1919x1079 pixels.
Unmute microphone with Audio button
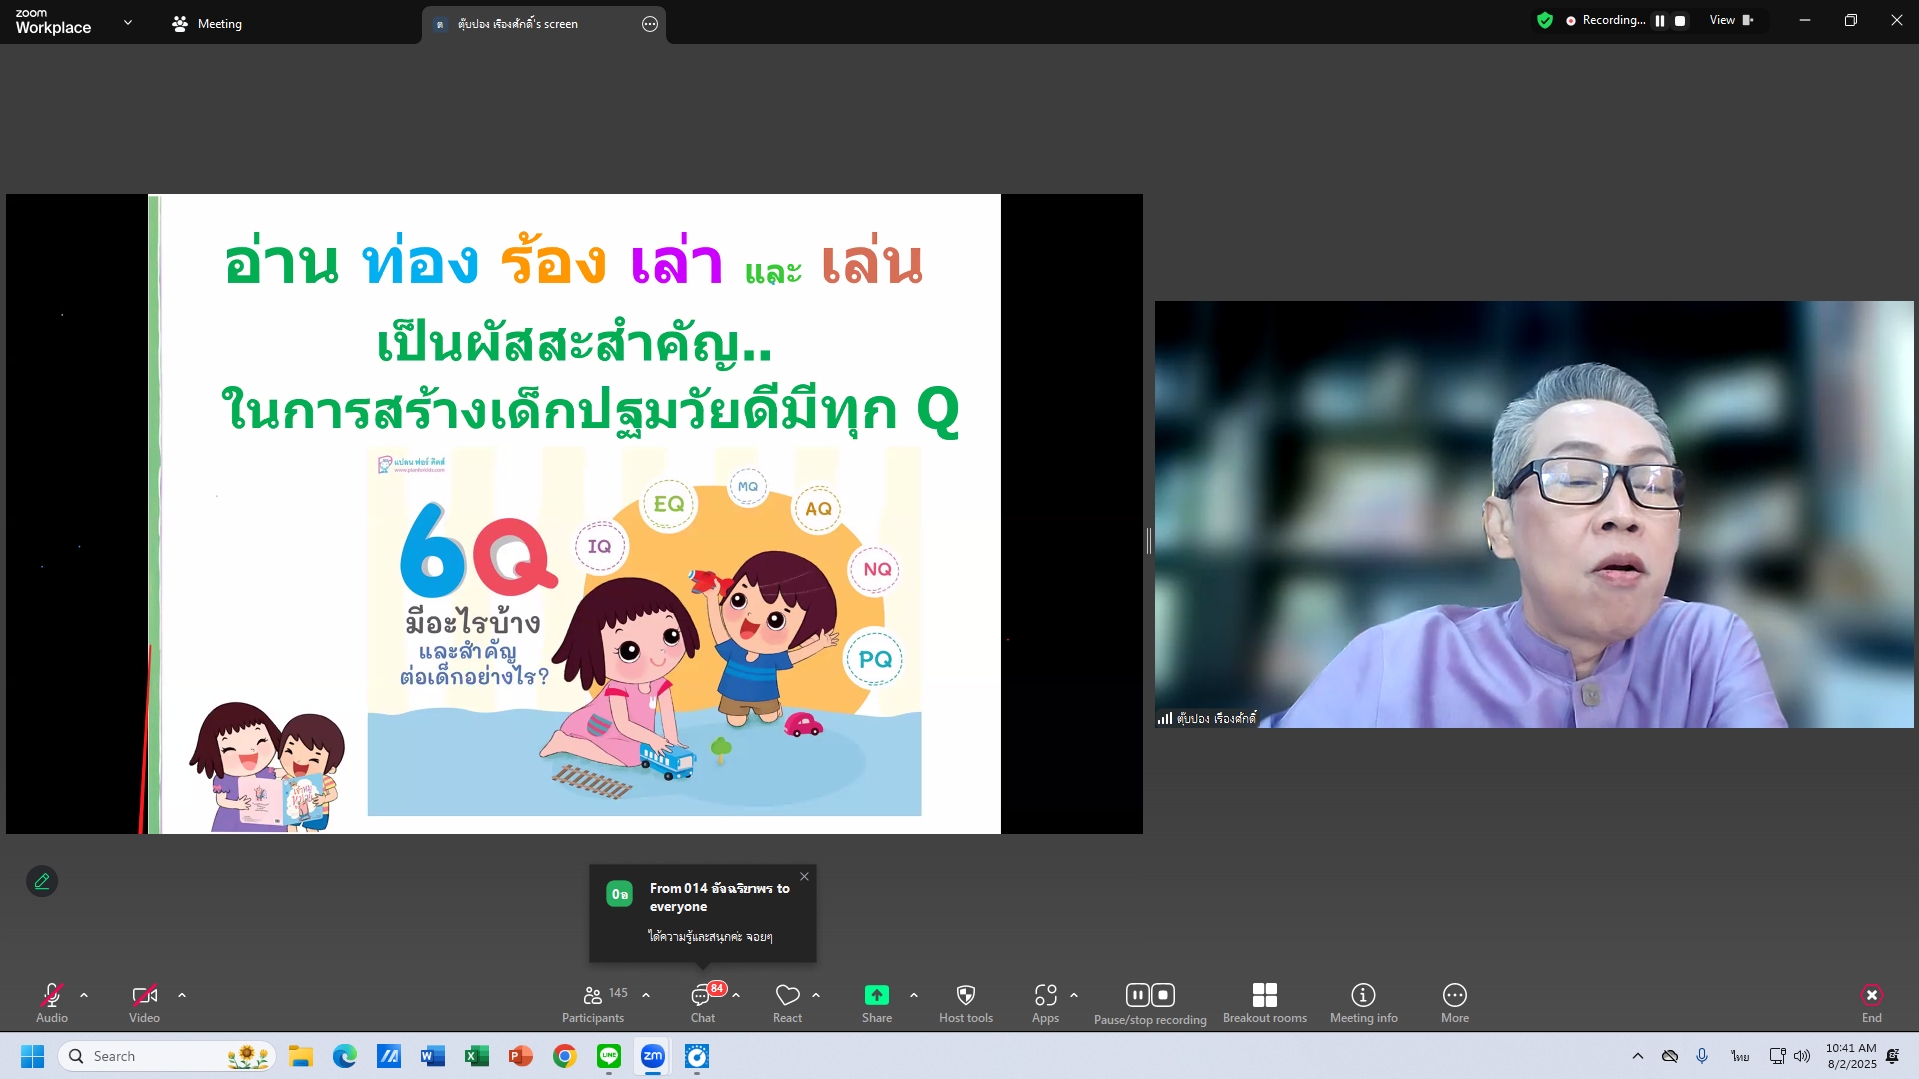click(52, 1002)
